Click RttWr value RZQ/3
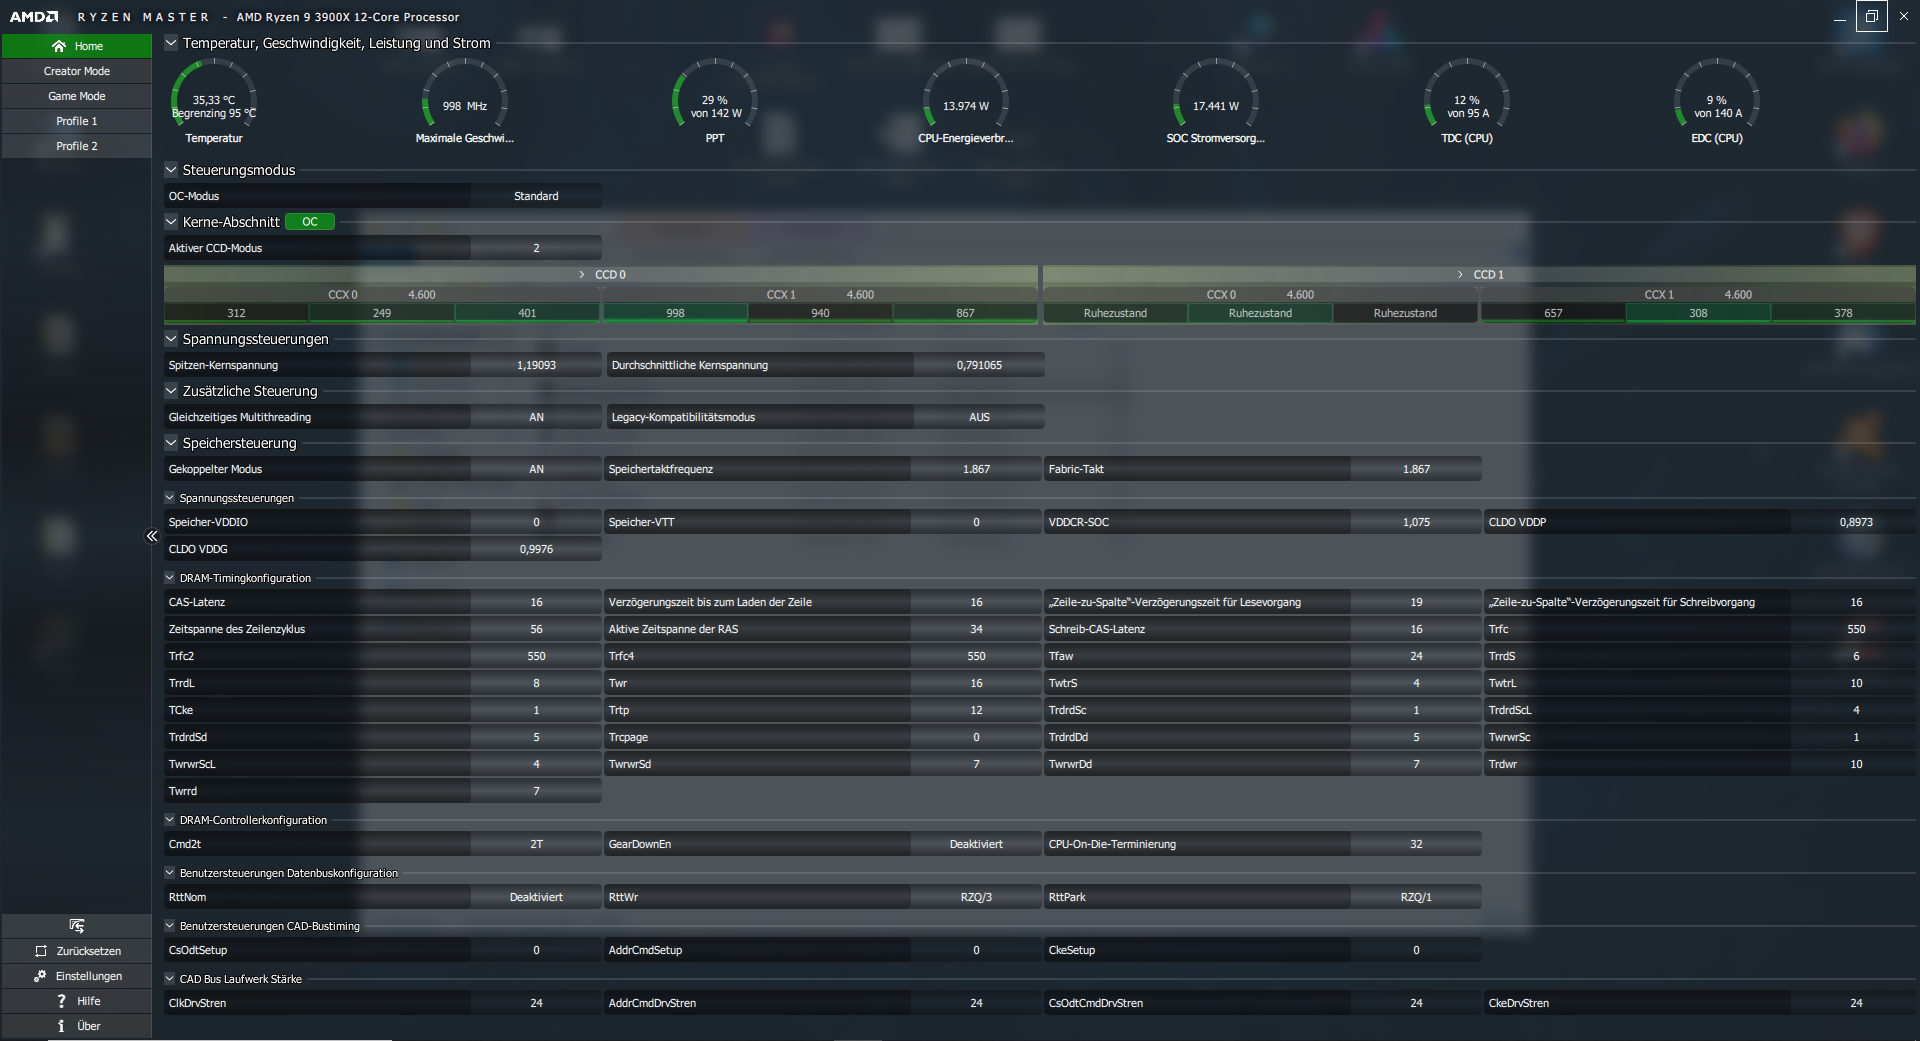The image size is (1920, 1041). click(x=976, y=897)
